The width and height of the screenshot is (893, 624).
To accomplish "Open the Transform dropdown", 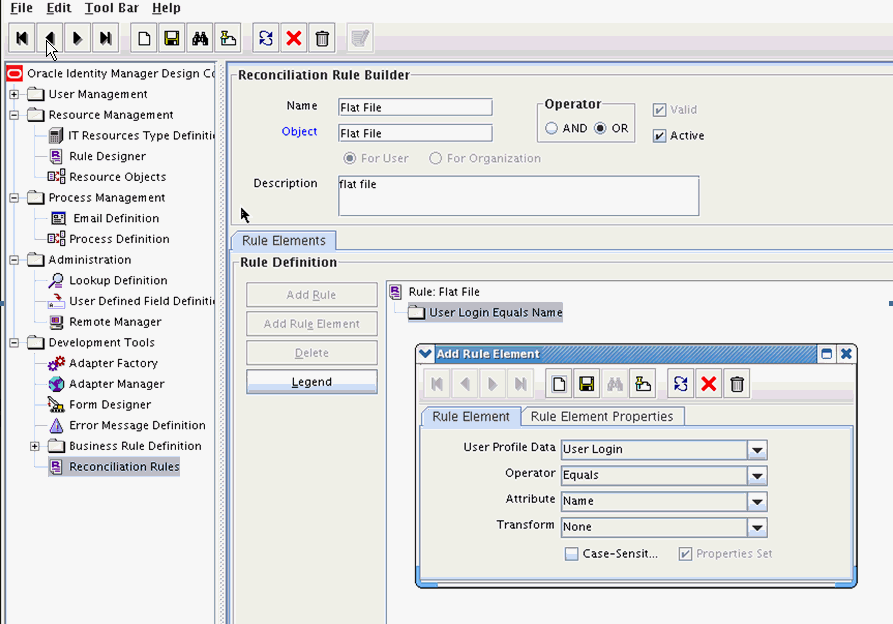I will pos(757,528).
